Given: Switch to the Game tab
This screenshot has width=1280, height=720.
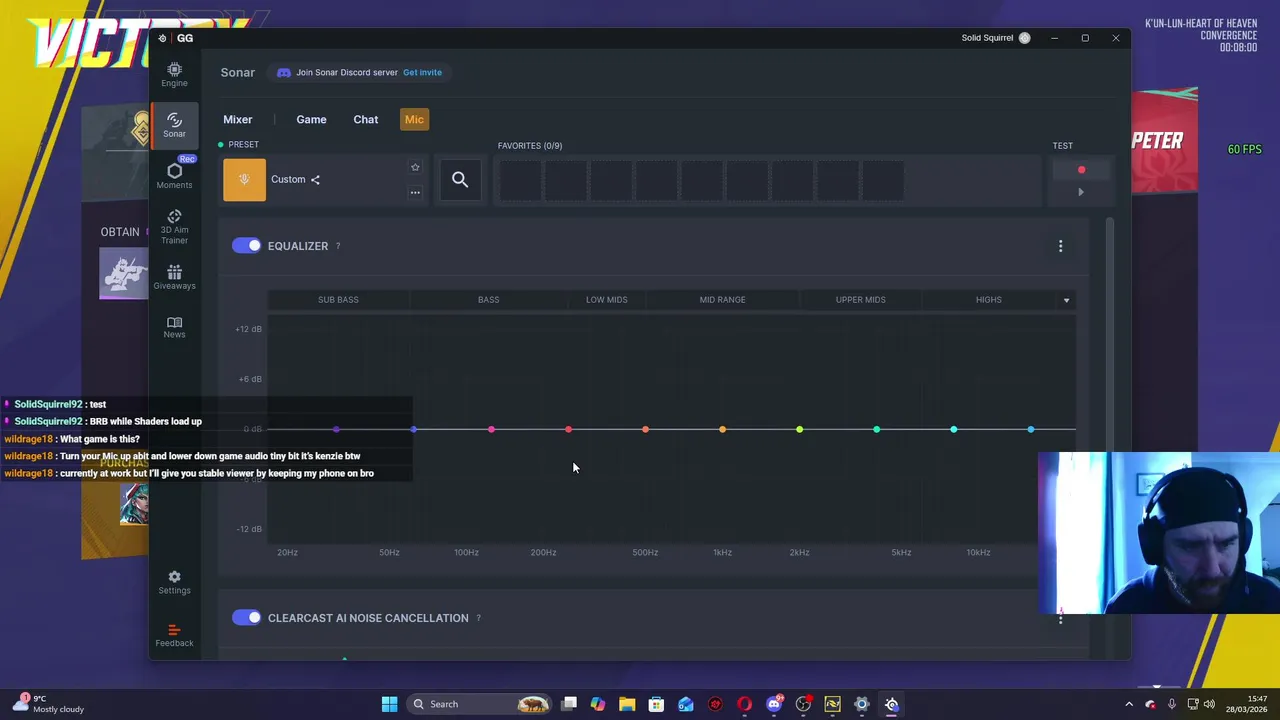Looking at the screenshot, I should 311,120.
